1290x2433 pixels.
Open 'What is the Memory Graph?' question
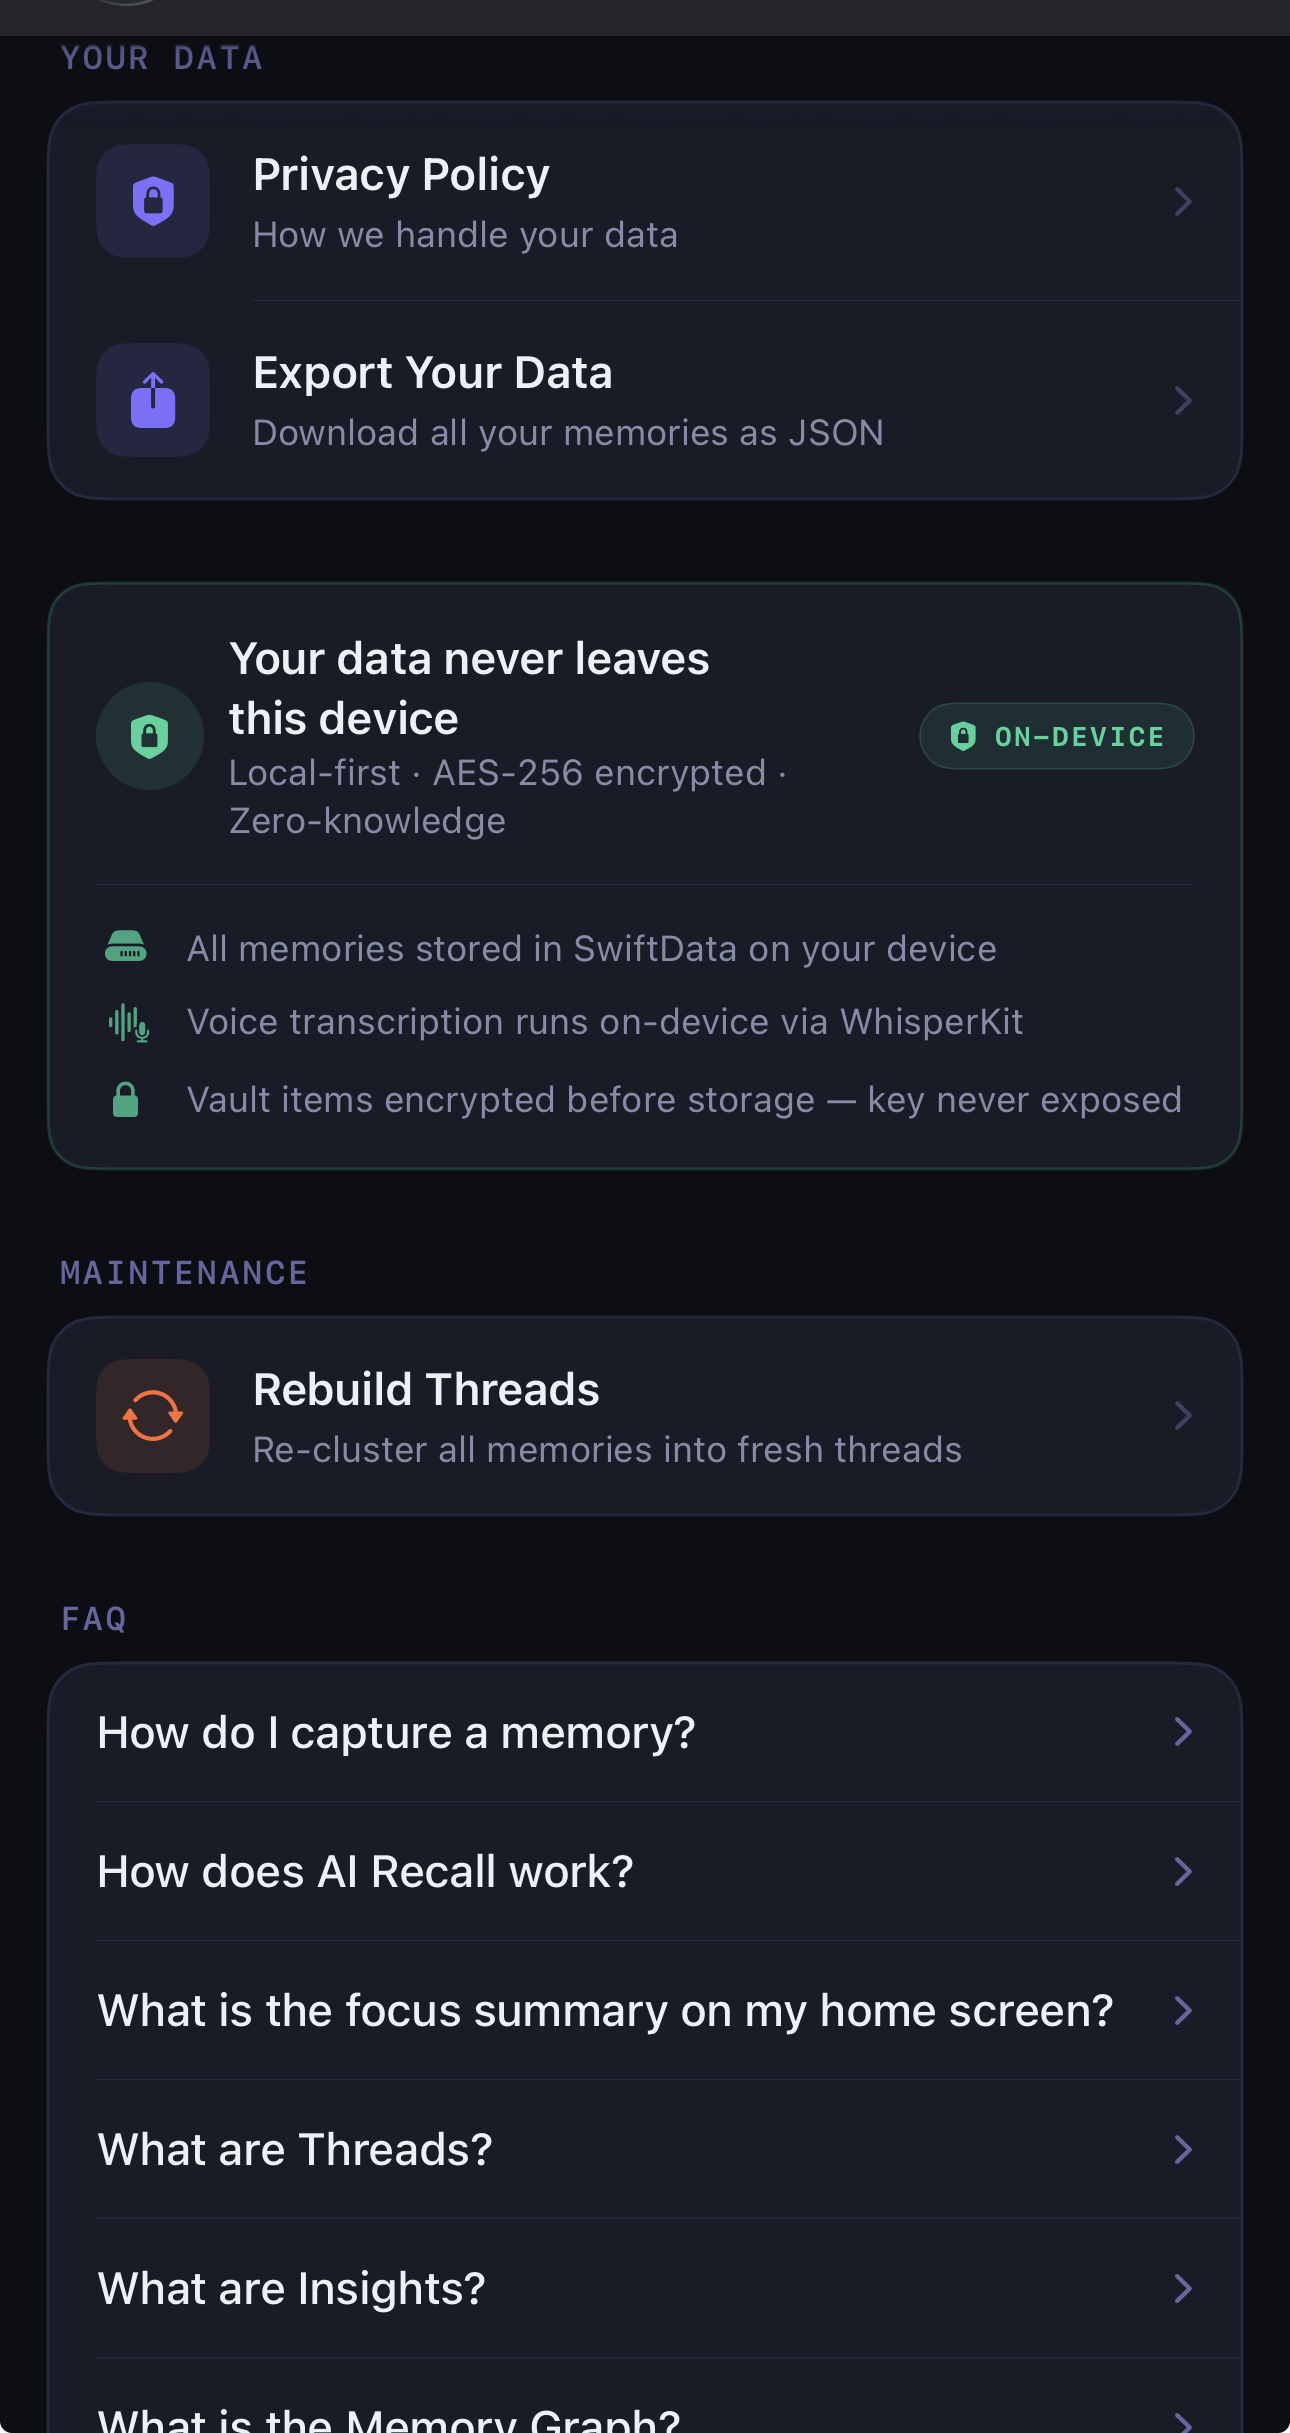coord(389,2418)
